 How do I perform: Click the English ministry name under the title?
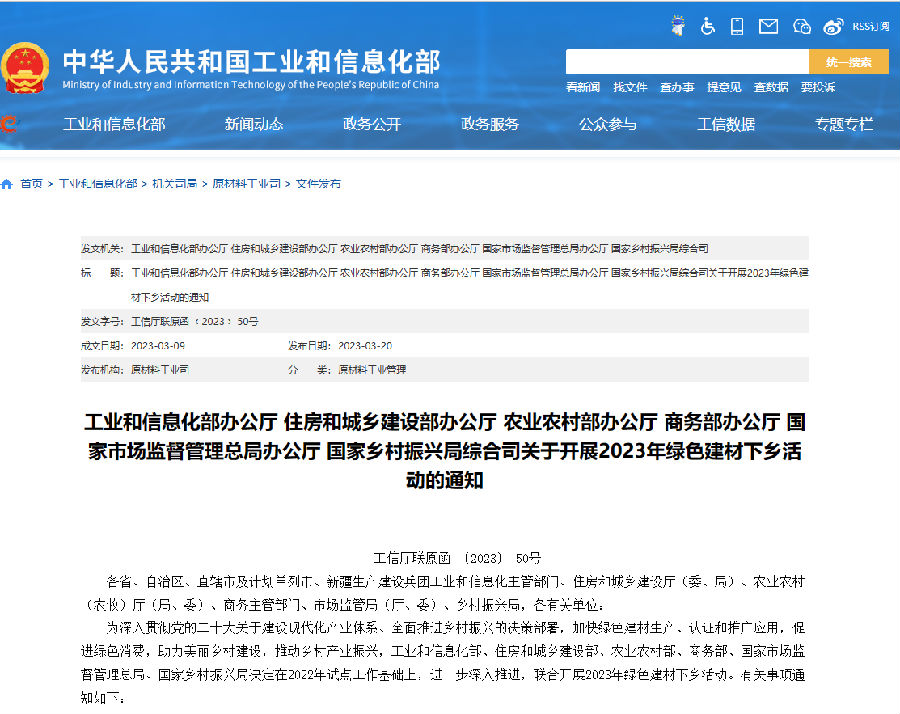(250, 85)
